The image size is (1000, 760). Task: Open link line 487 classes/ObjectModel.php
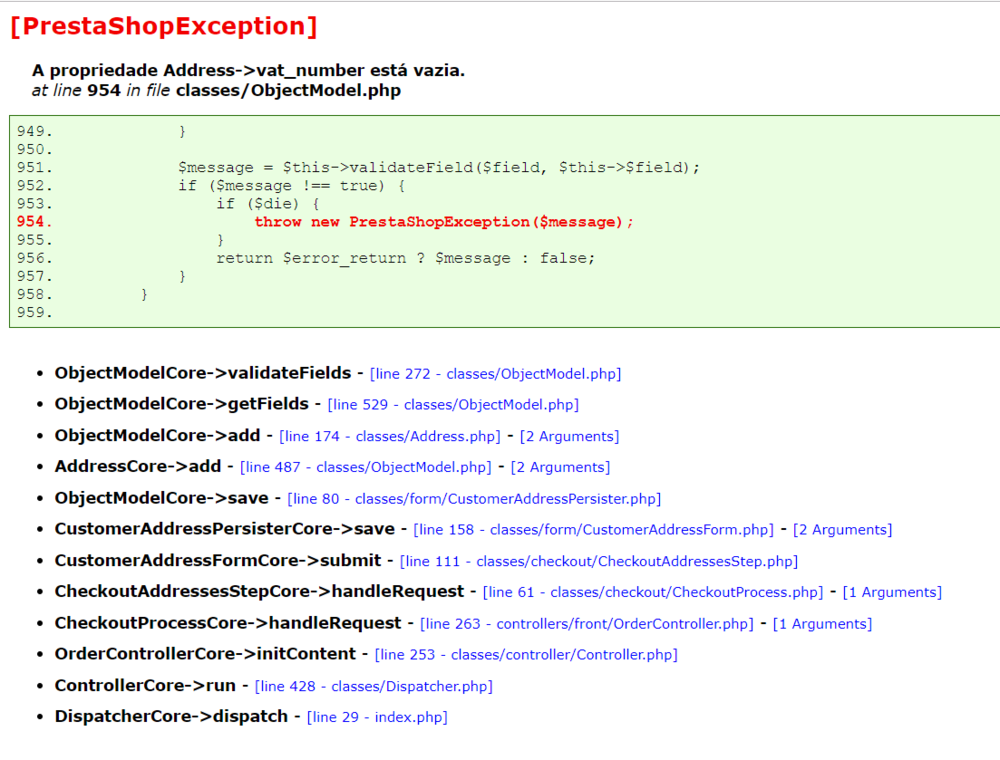[x=365, y=467]
